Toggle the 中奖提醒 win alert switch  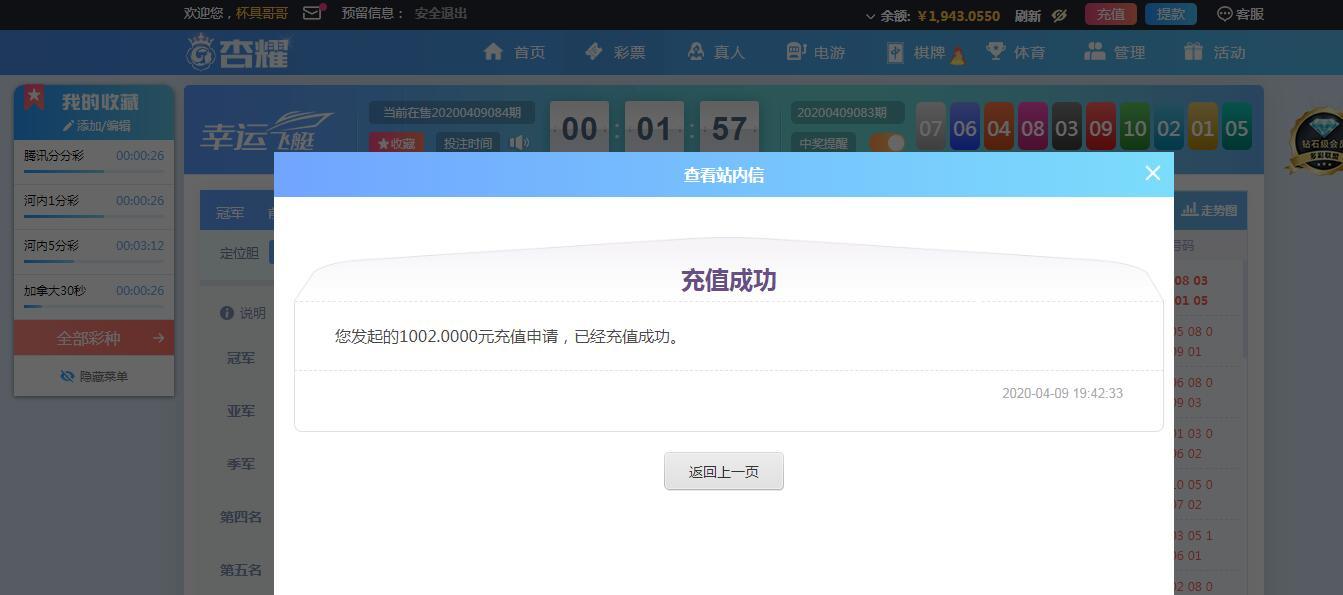click(x=887, y=143)
